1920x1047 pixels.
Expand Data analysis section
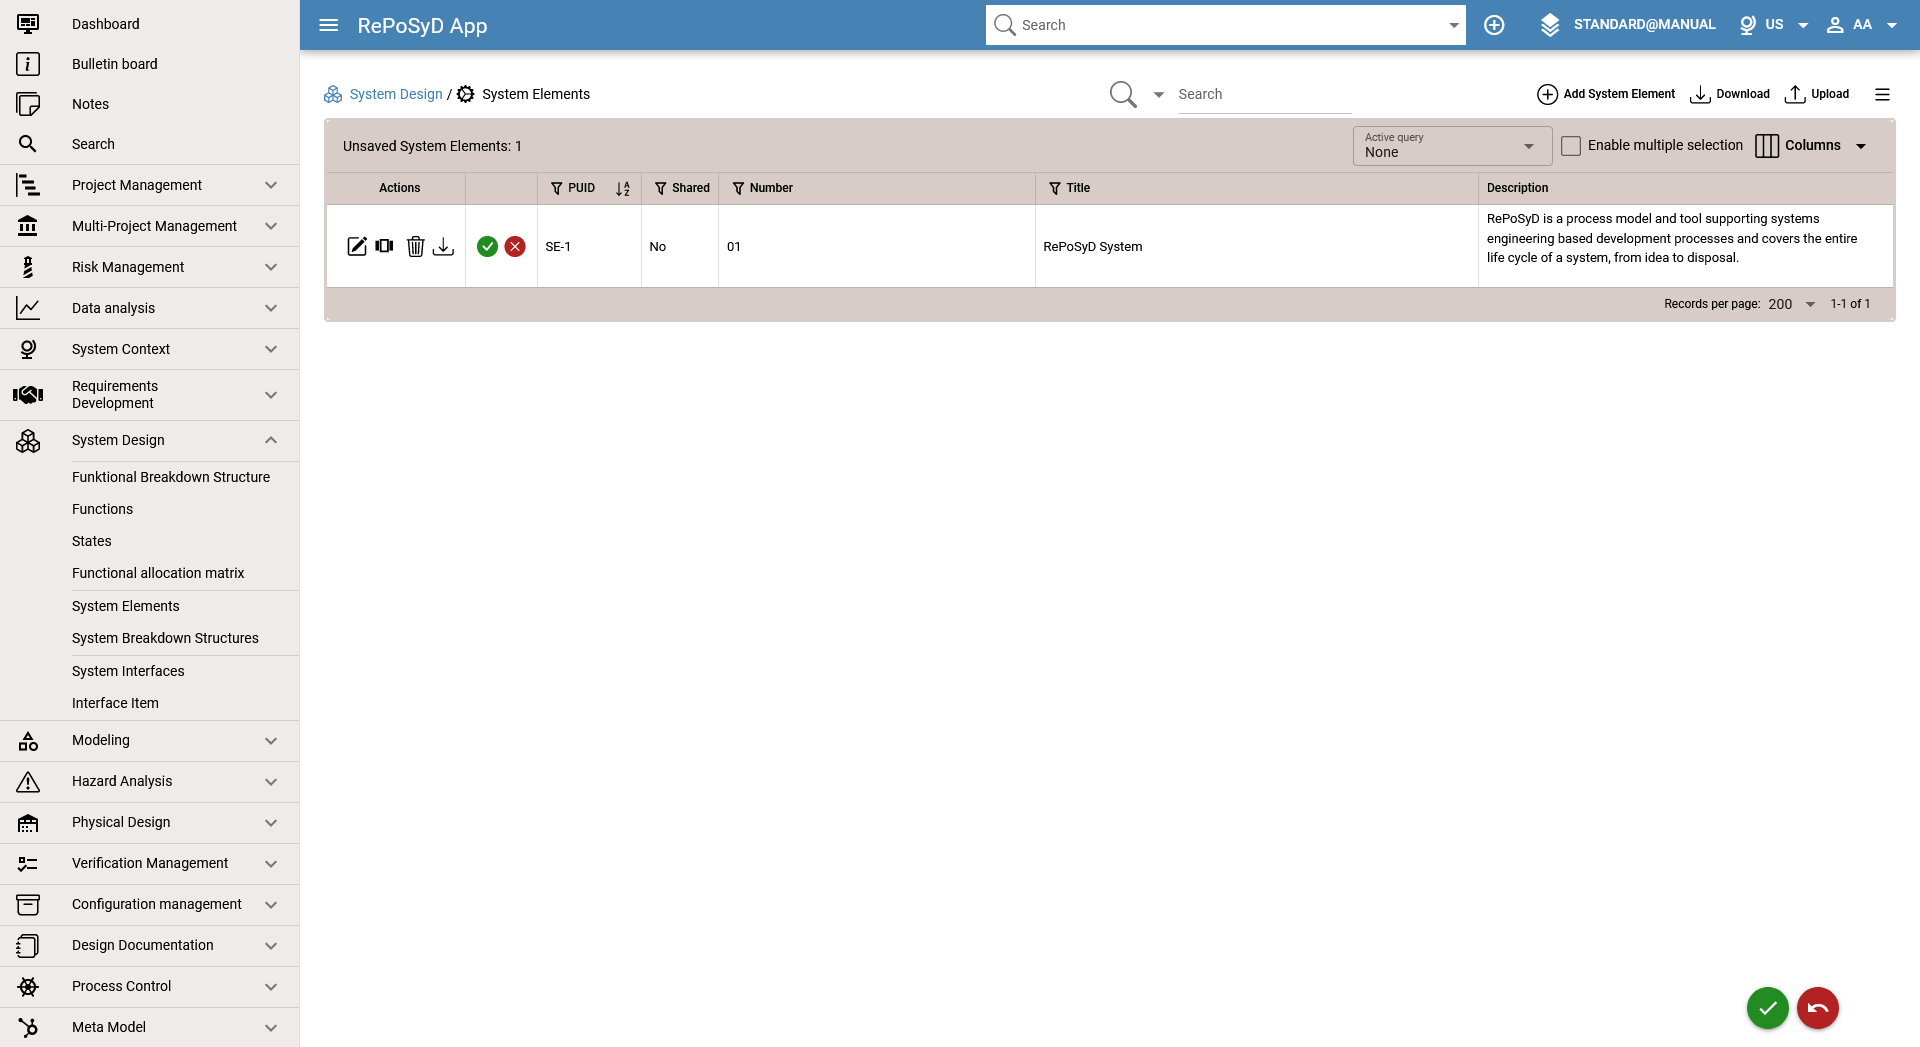[x=150, y=308]
